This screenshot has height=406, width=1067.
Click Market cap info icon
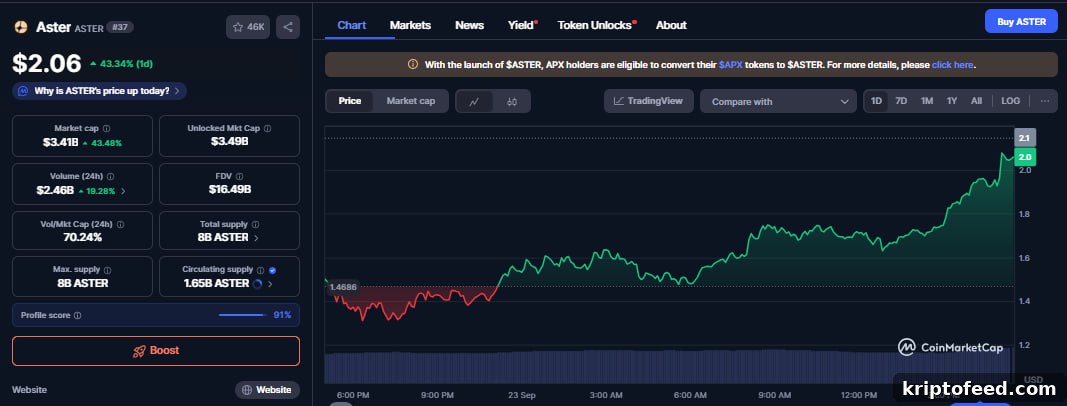click(106, 128)
